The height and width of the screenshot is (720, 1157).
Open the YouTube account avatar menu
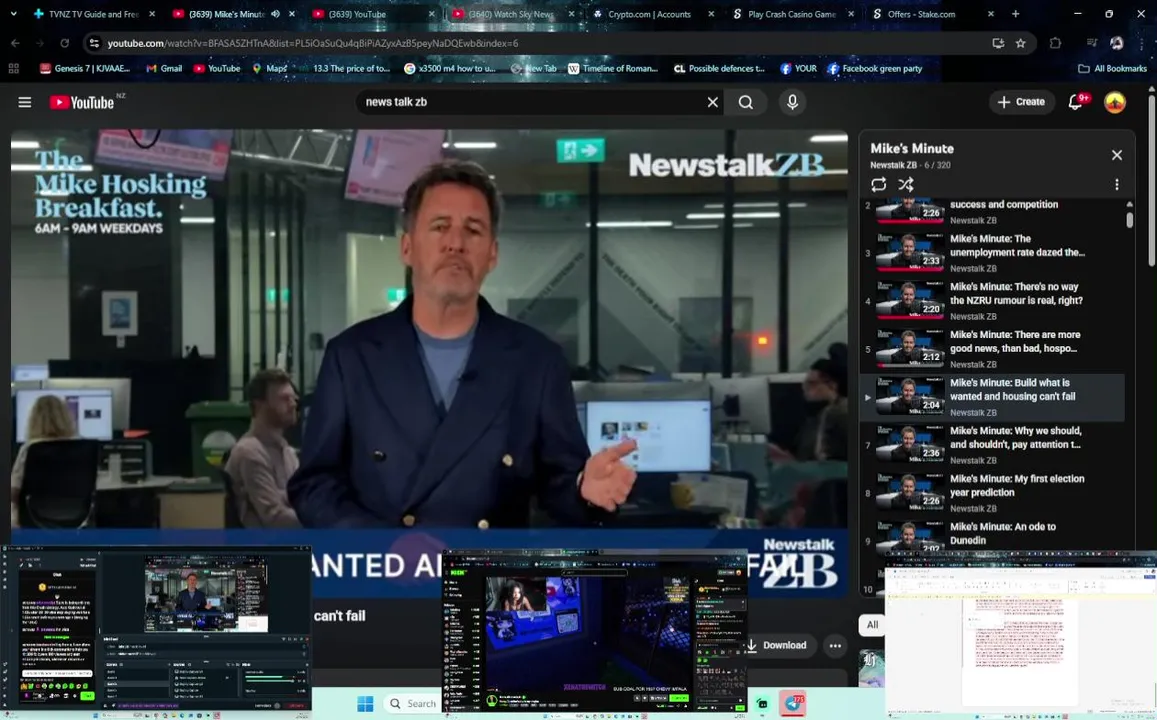(x=1114, y=102)
